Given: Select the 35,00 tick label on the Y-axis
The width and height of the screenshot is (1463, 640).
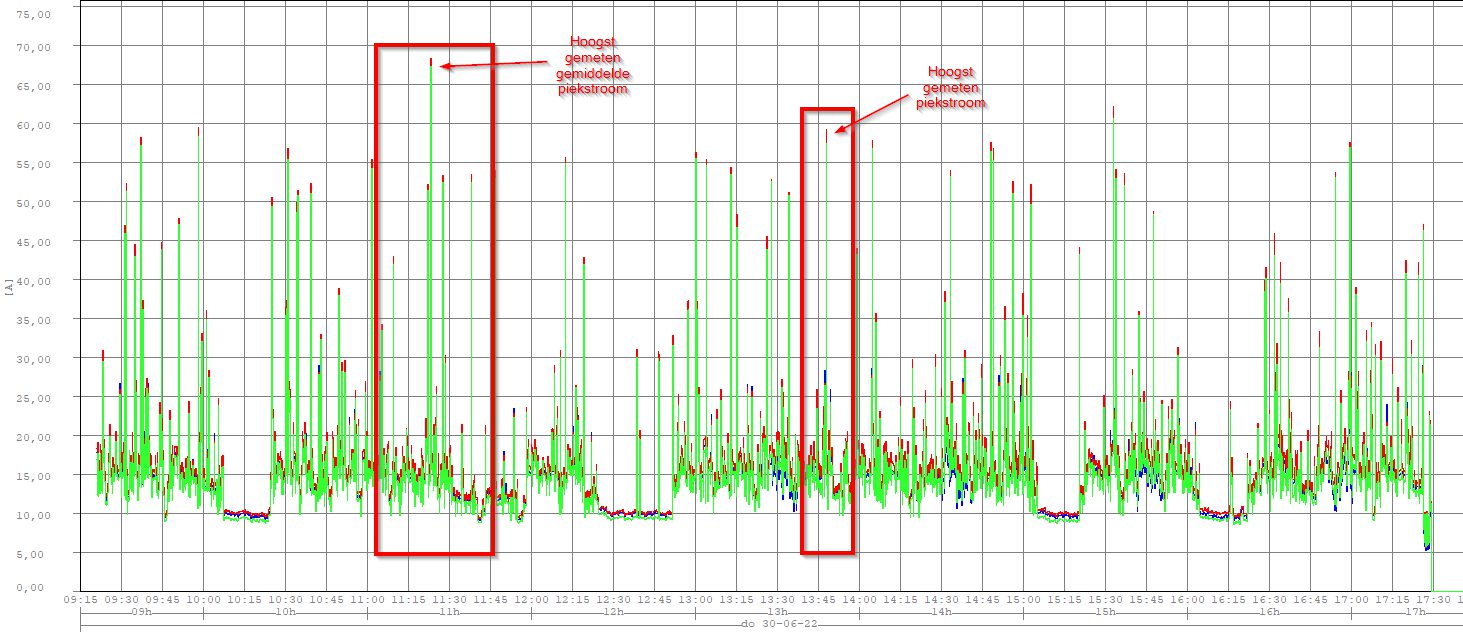Looking at the screenshot, I should [x=38, y=320].
